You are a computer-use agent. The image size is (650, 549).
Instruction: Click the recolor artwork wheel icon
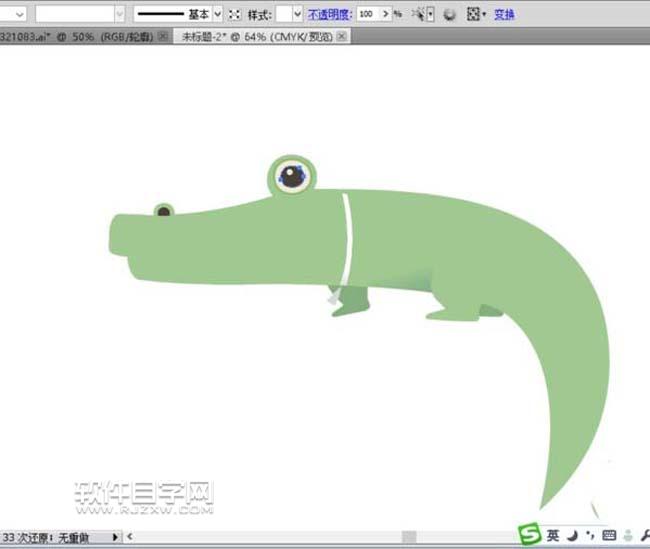click(x=449, y=15)
